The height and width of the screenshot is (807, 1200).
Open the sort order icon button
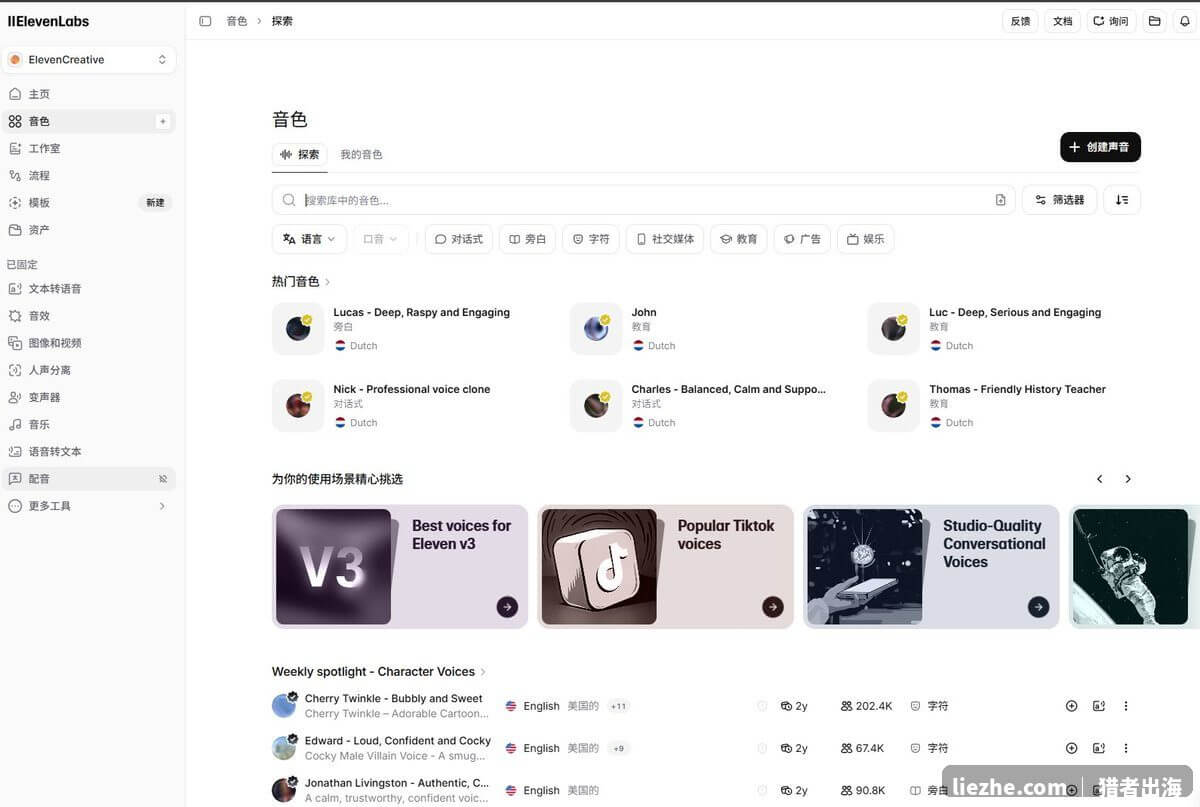click(x=1122, y=200)
